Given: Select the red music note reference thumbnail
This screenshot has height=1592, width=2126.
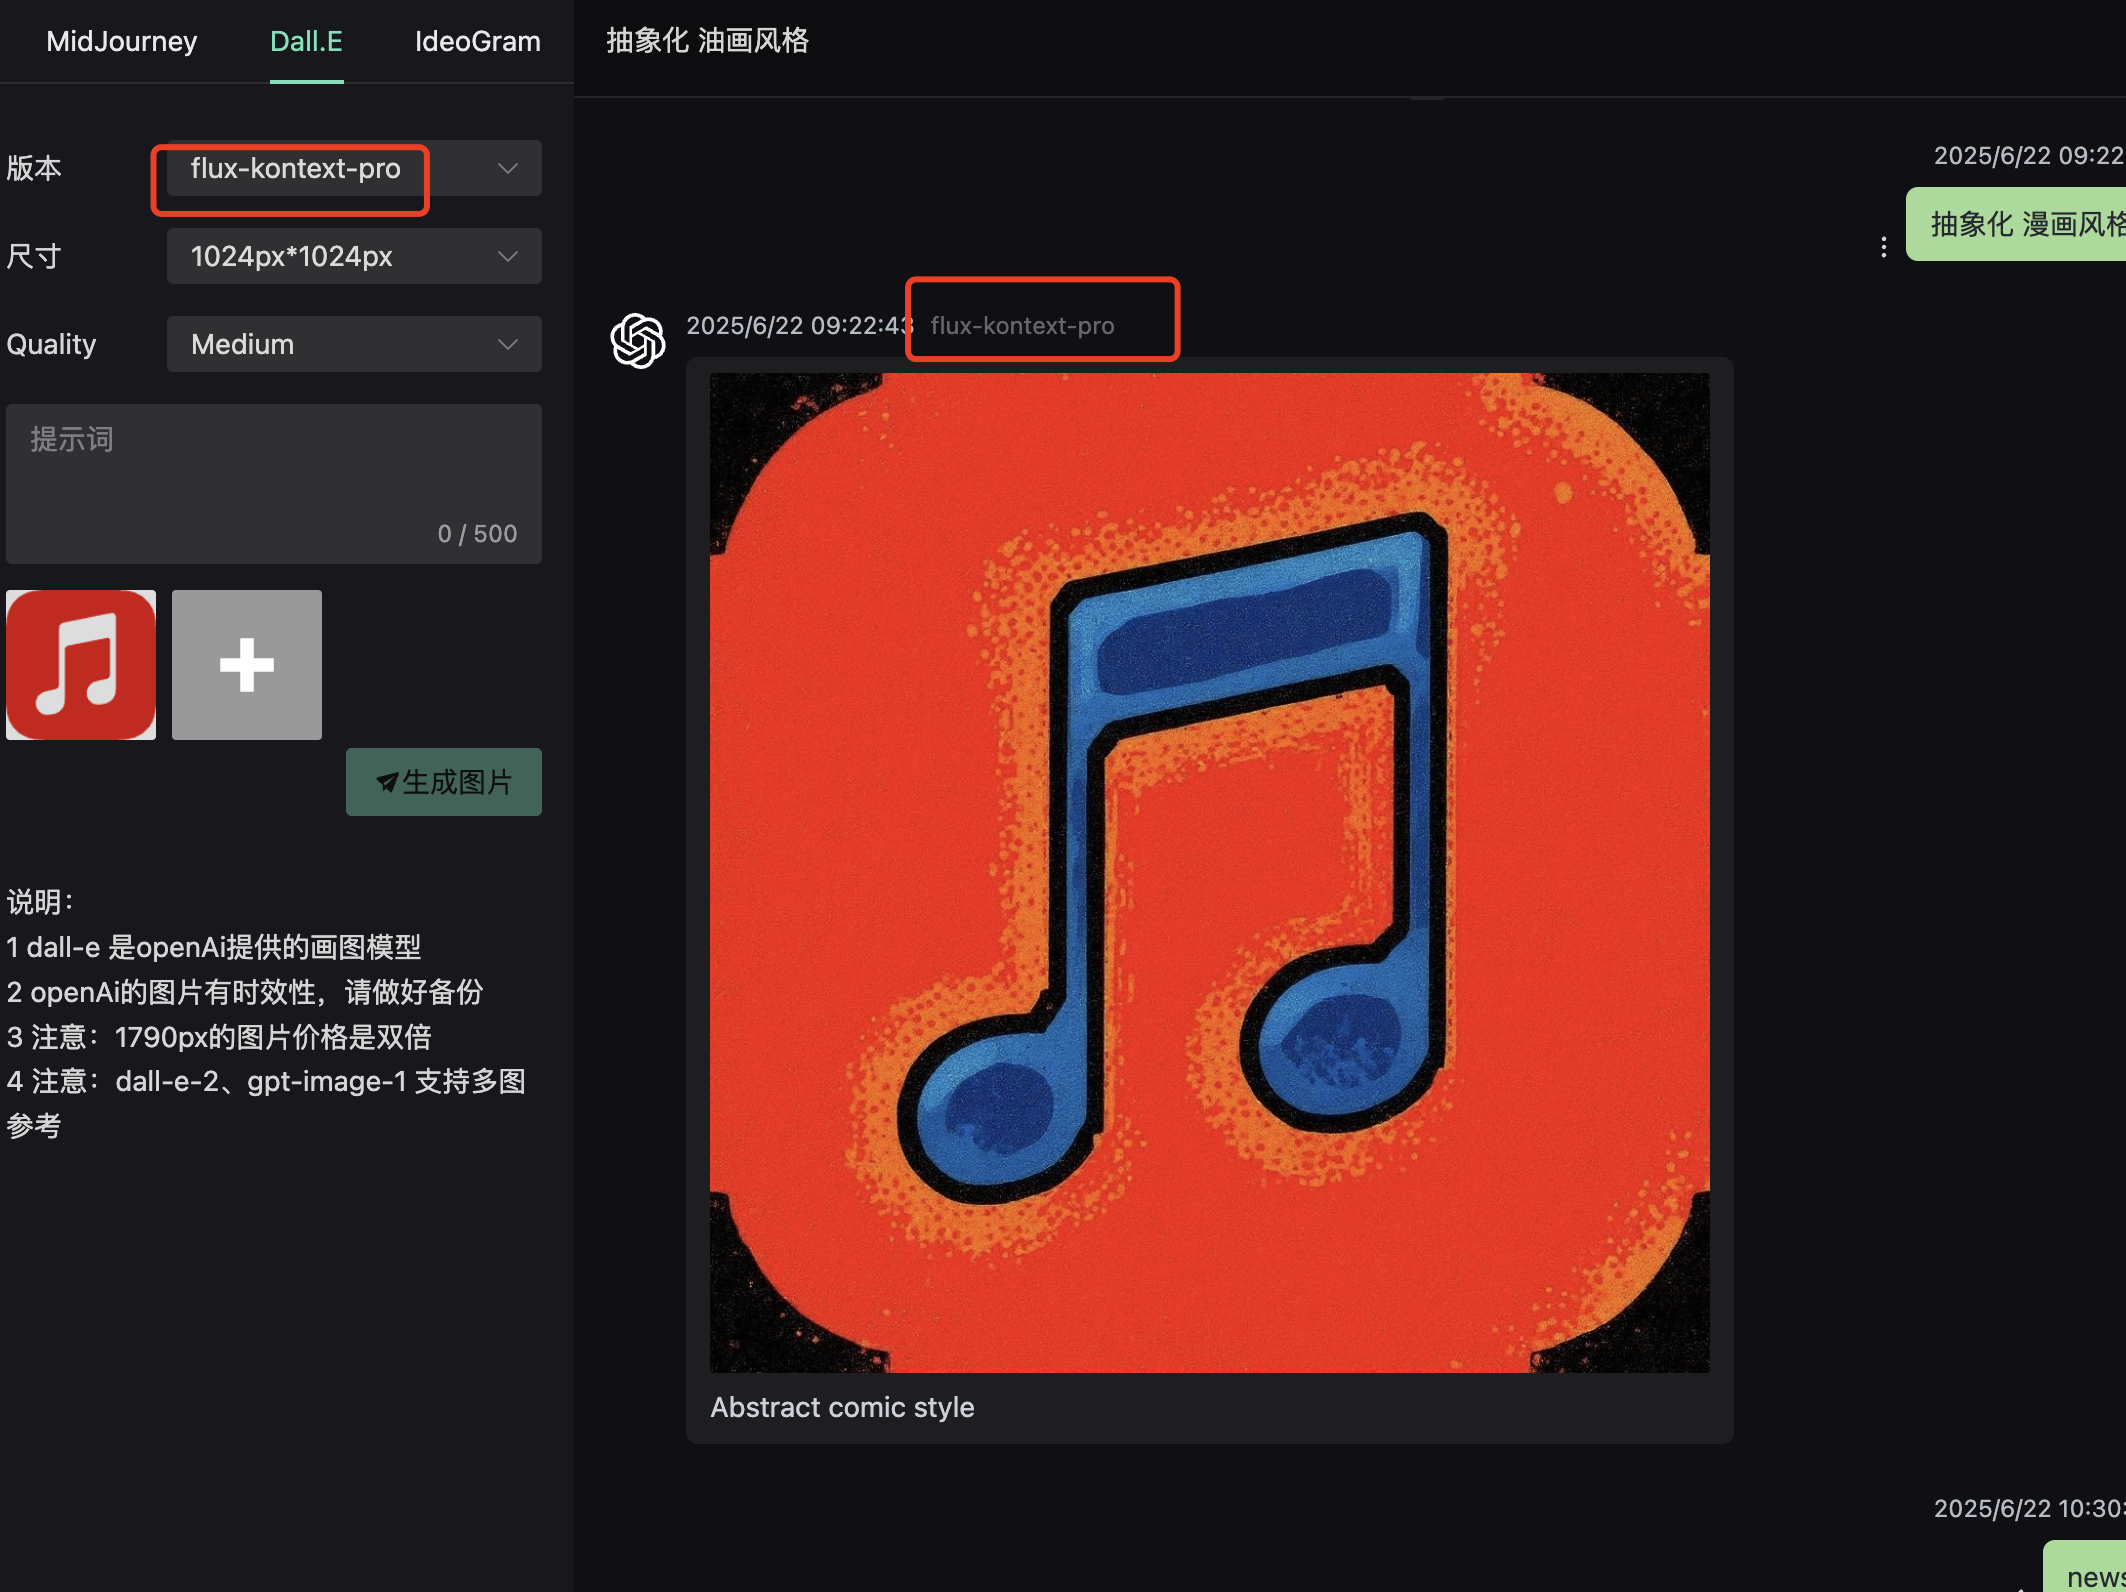Looking at the screenshot, I should (81, 665).
